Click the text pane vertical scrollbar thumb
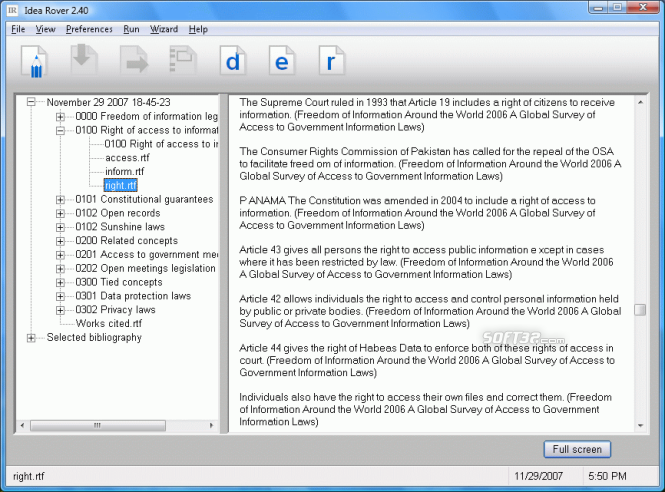This screenshot has width=665, height=492. (640, 310)
